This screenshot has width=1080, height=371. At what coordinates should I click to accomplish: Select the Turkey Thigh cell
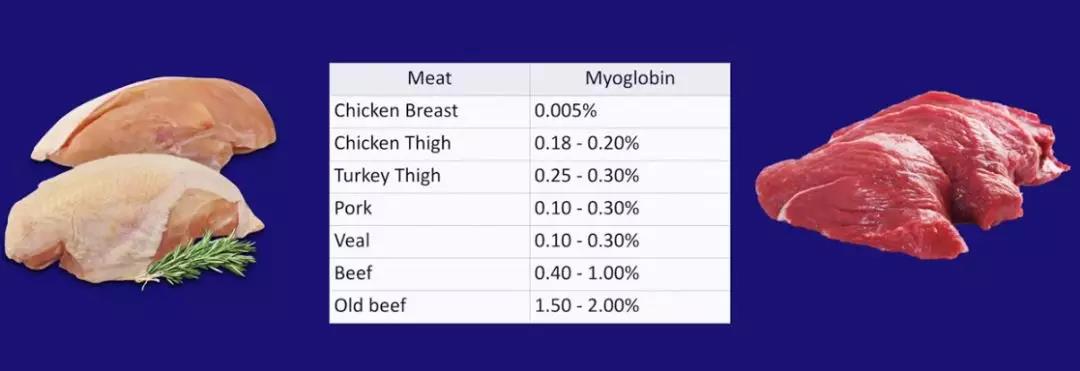coord(429,176)
